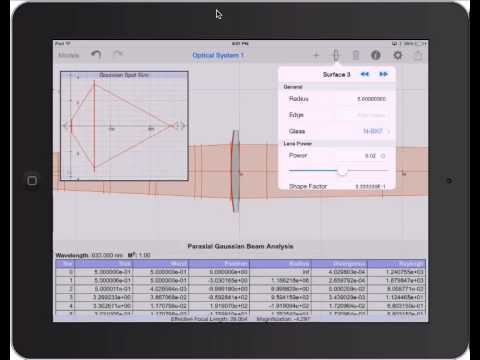Viewport: 480px width, 360px height.
Task: Tap the Effective Focal Length readout
Action: pos(209,319)
